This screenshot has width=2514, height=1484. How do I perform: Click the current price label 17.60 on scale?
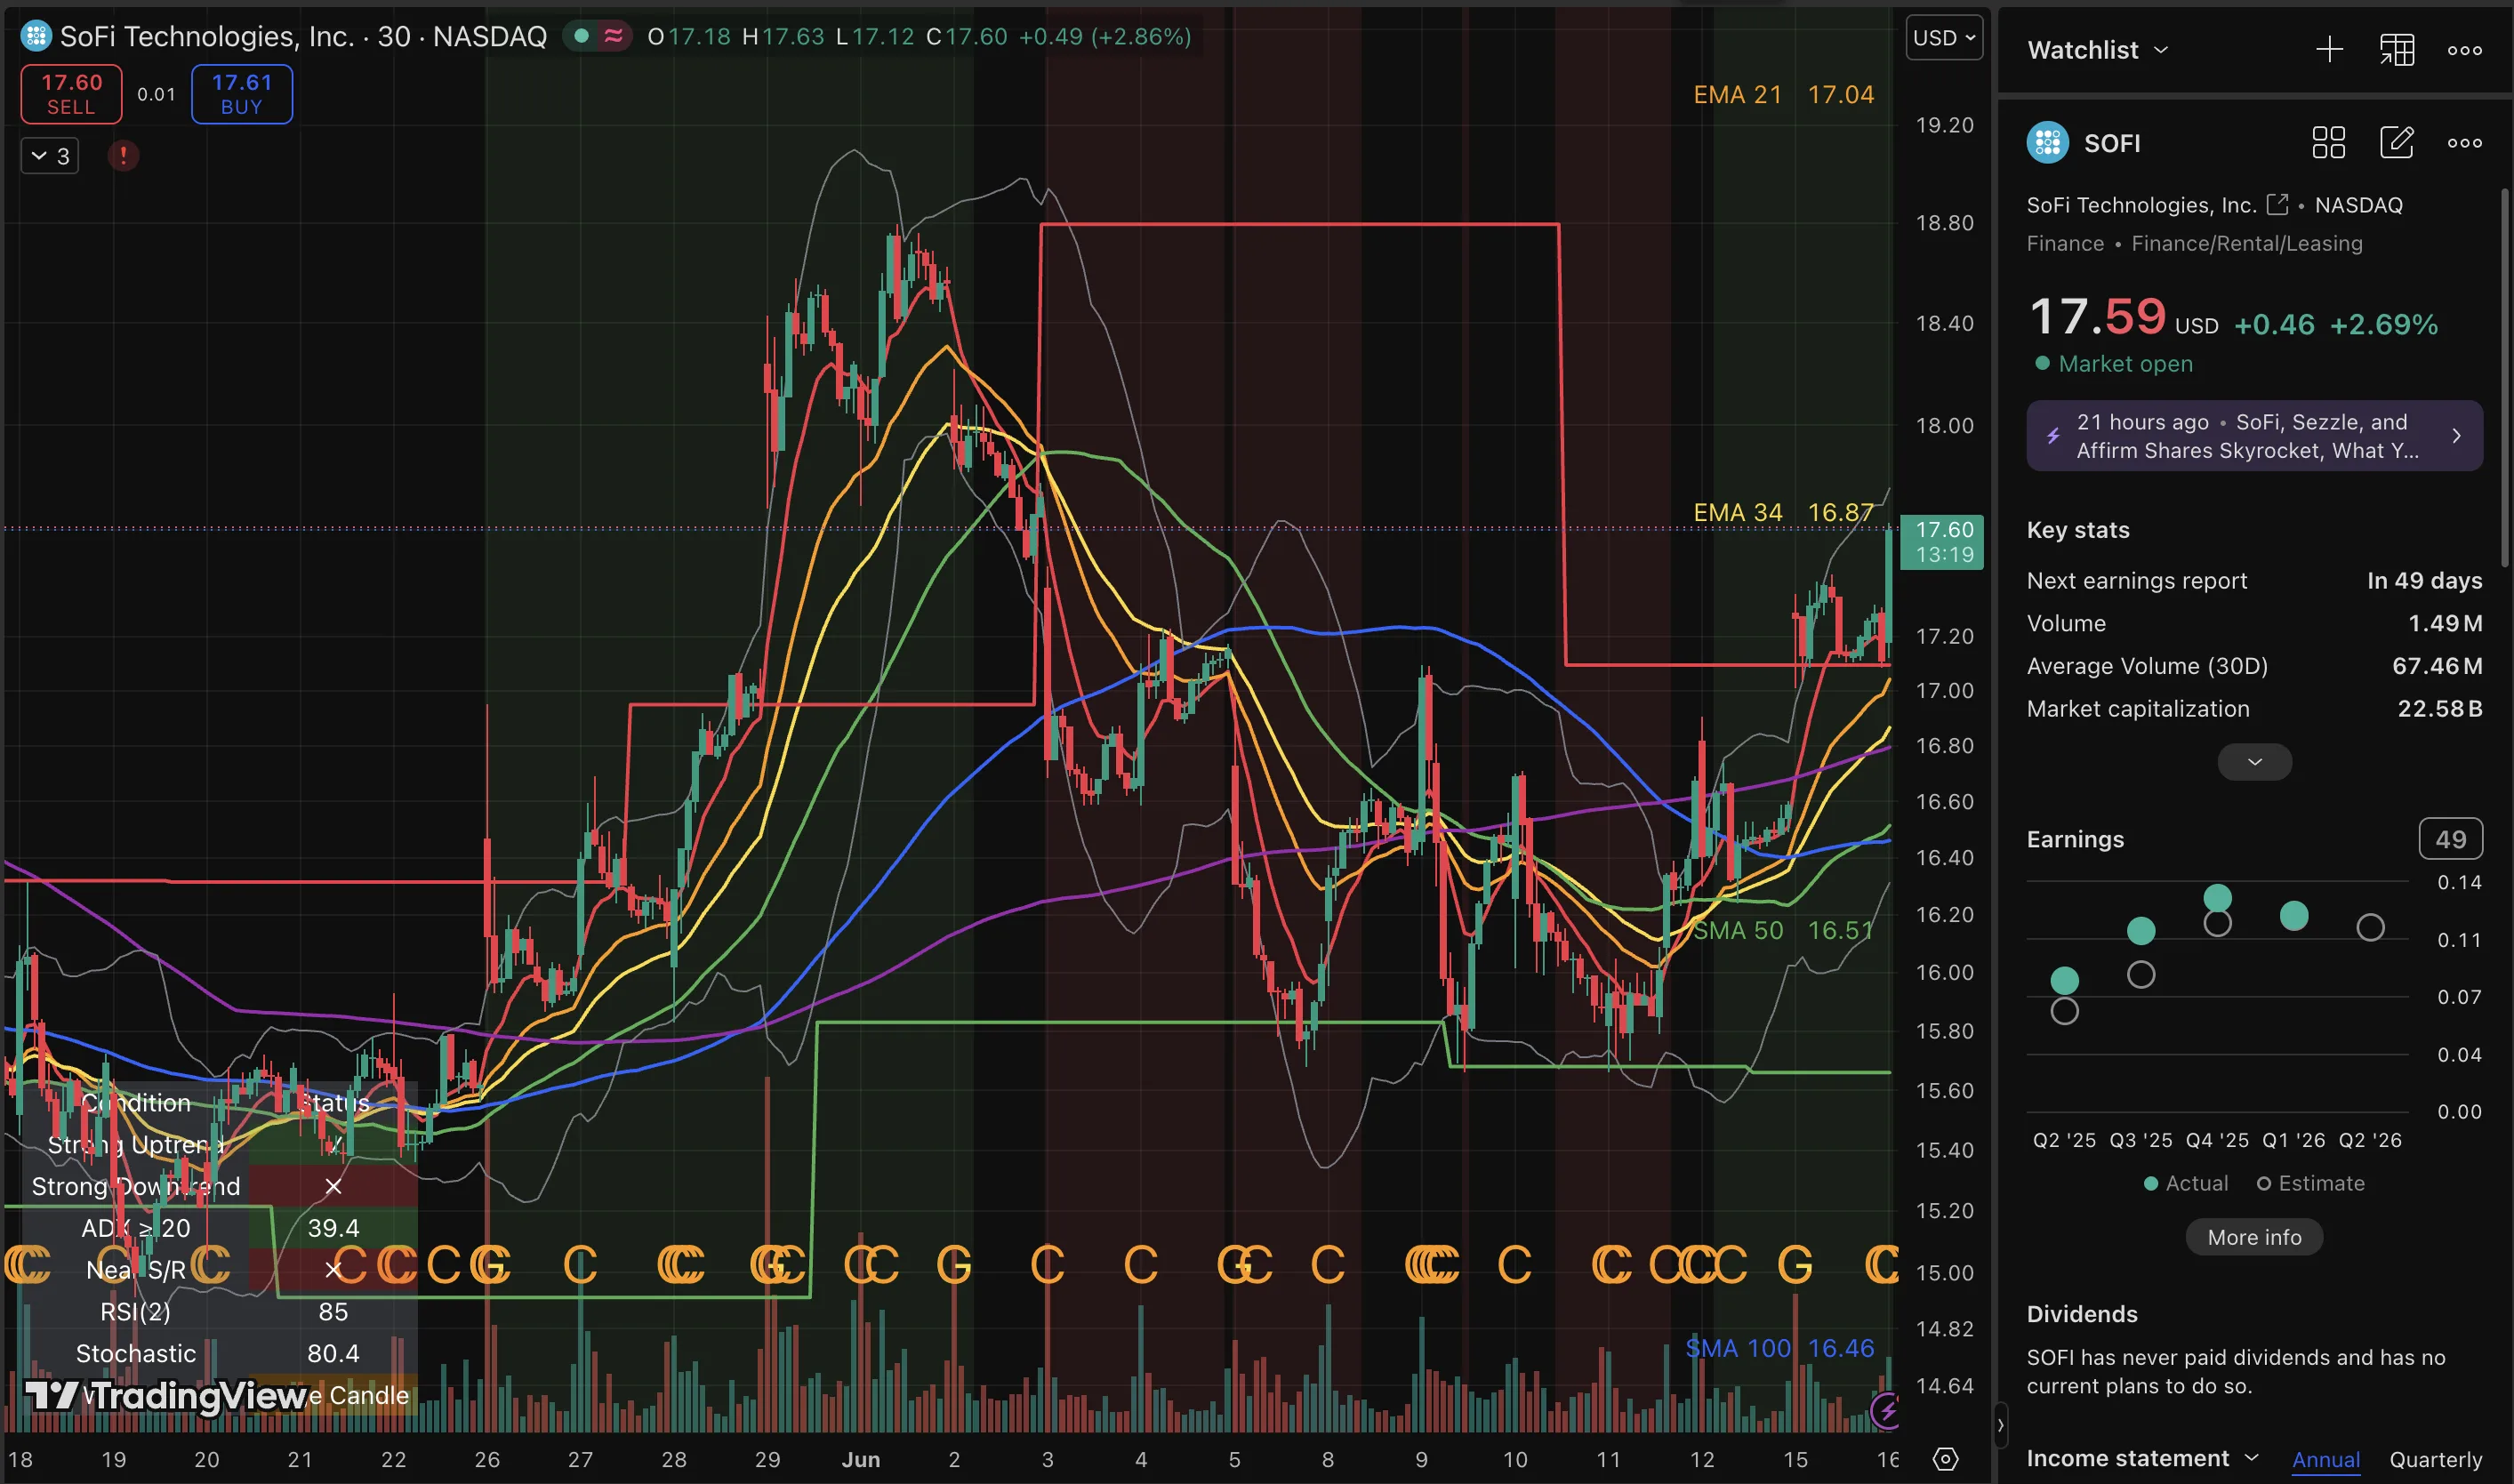(x=1941, y=541)
